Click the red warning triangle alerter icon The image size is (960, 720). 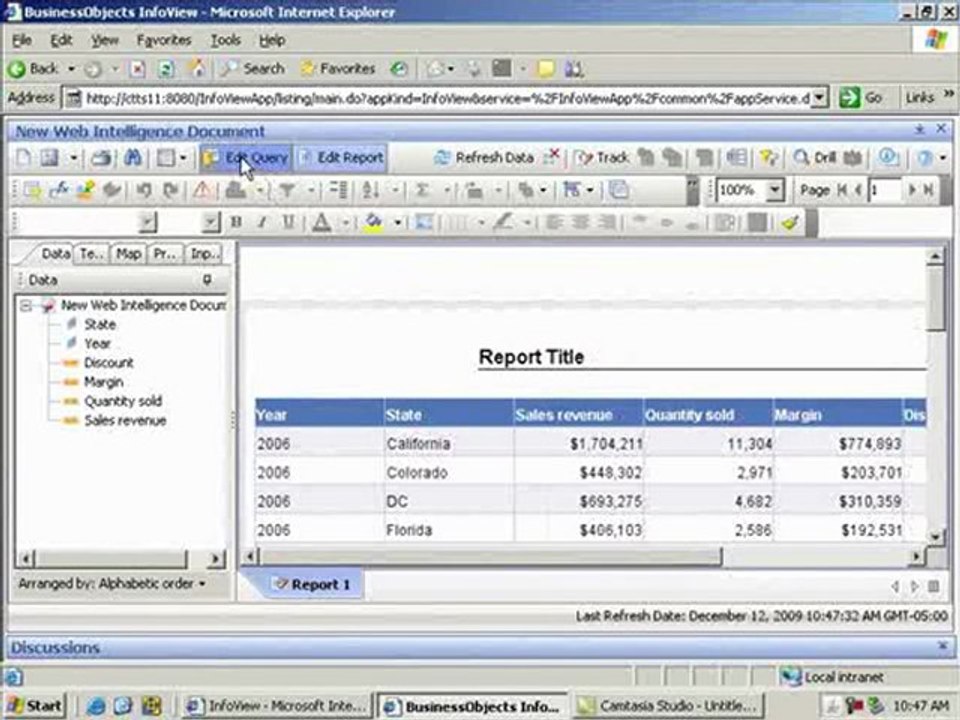pos(202,190)
